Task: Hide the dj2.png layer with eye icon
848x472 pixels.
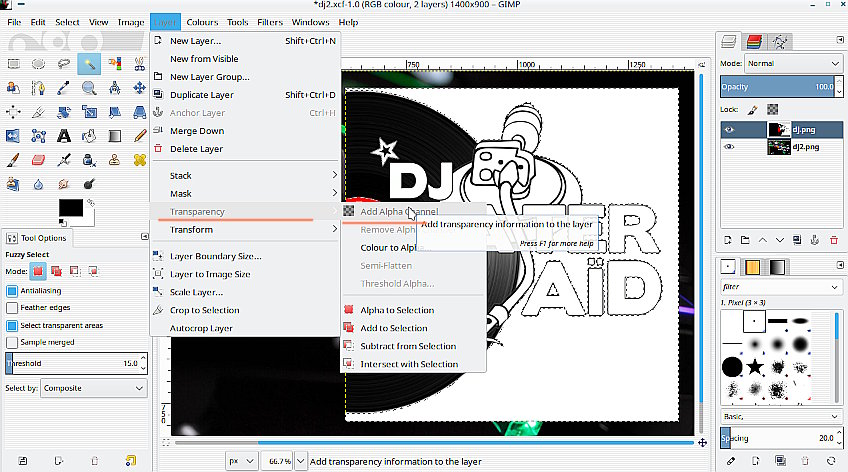Action: [728, 147]
